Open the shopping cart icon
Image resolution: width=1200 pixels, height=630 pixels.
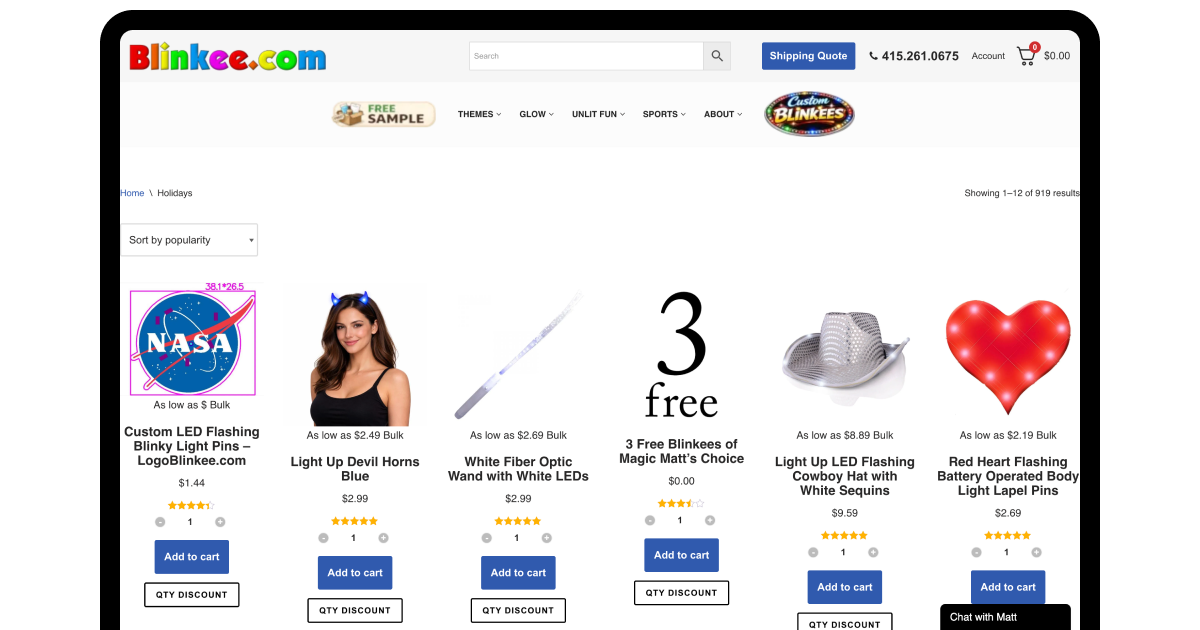(x=1027, y=55)
